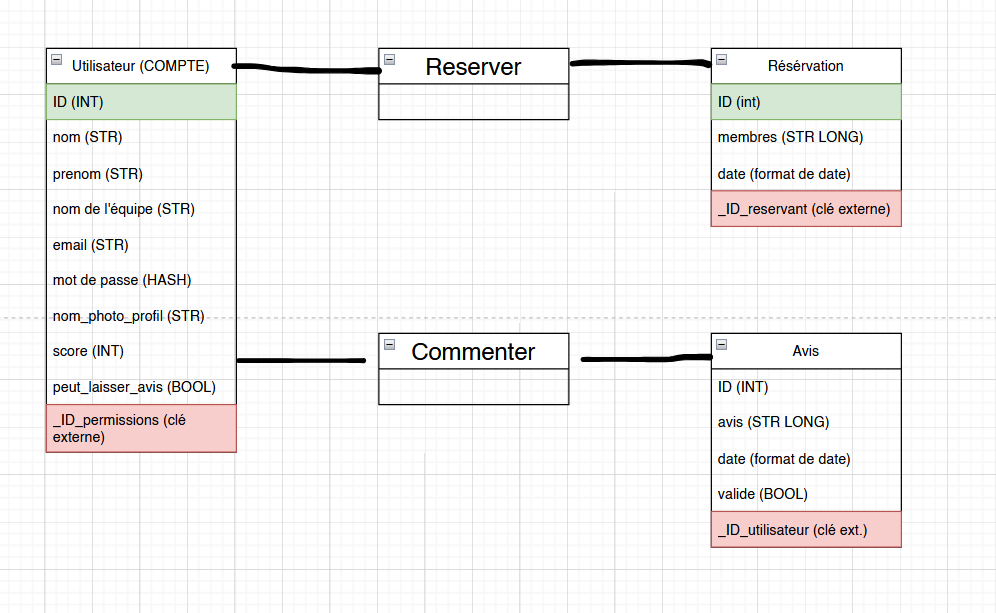
Task: Select the line connecting Utilisateur and Reserver
Action: pyautogui.click(x=307, y=69)
